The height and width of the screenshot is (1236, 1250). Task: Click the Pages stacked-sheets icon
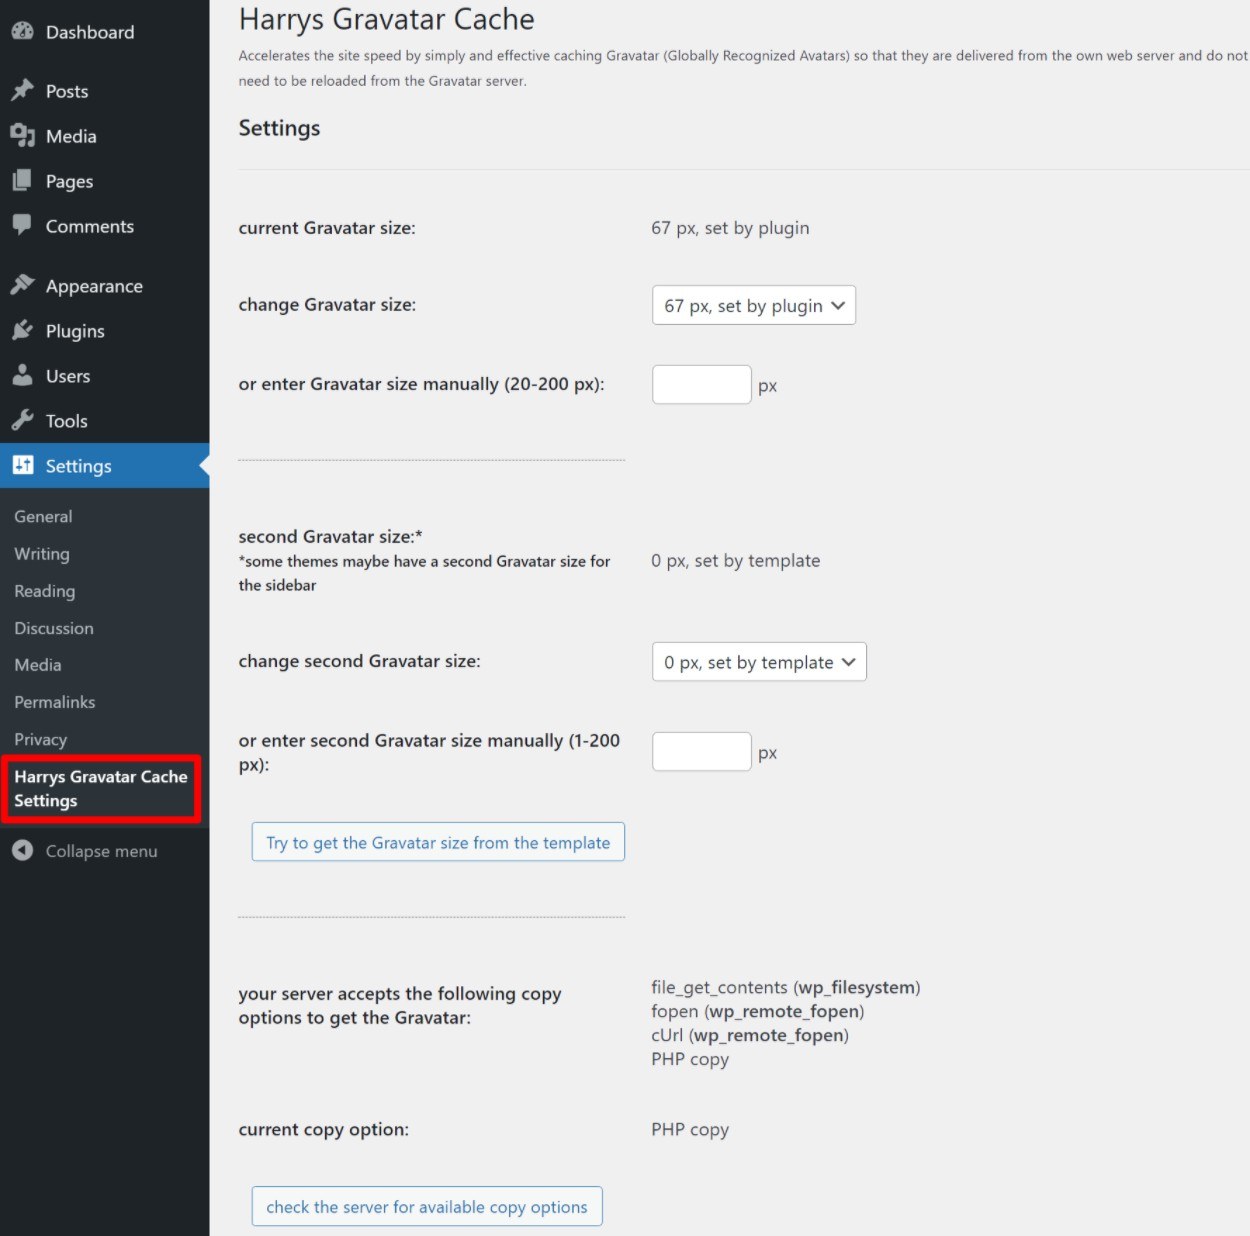coord(23,181)
